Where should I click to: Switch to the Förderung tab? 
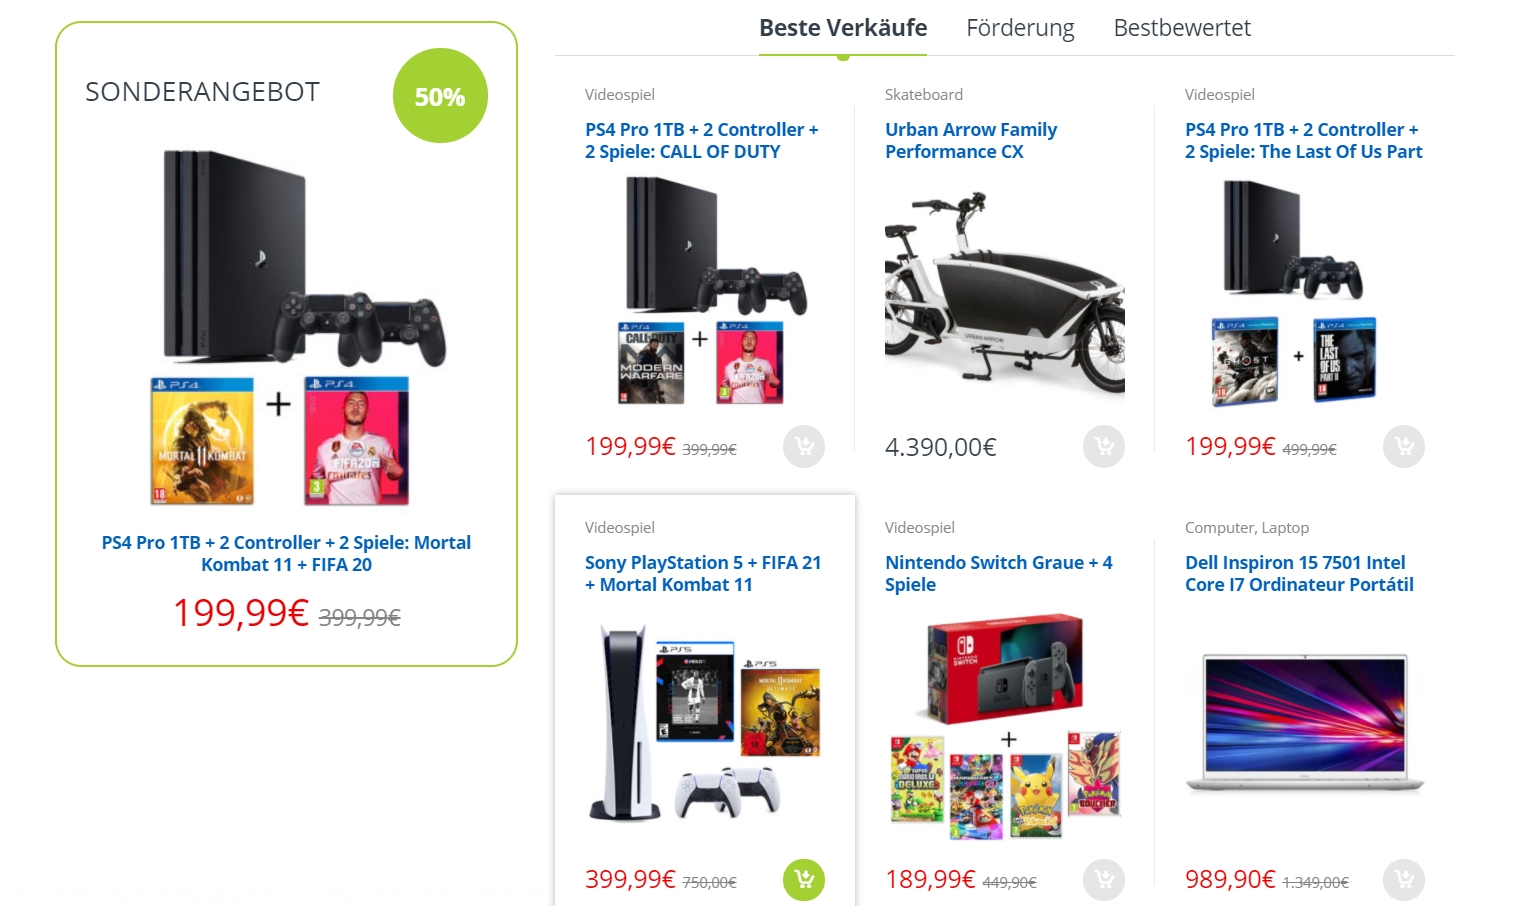coord(1020,28)
